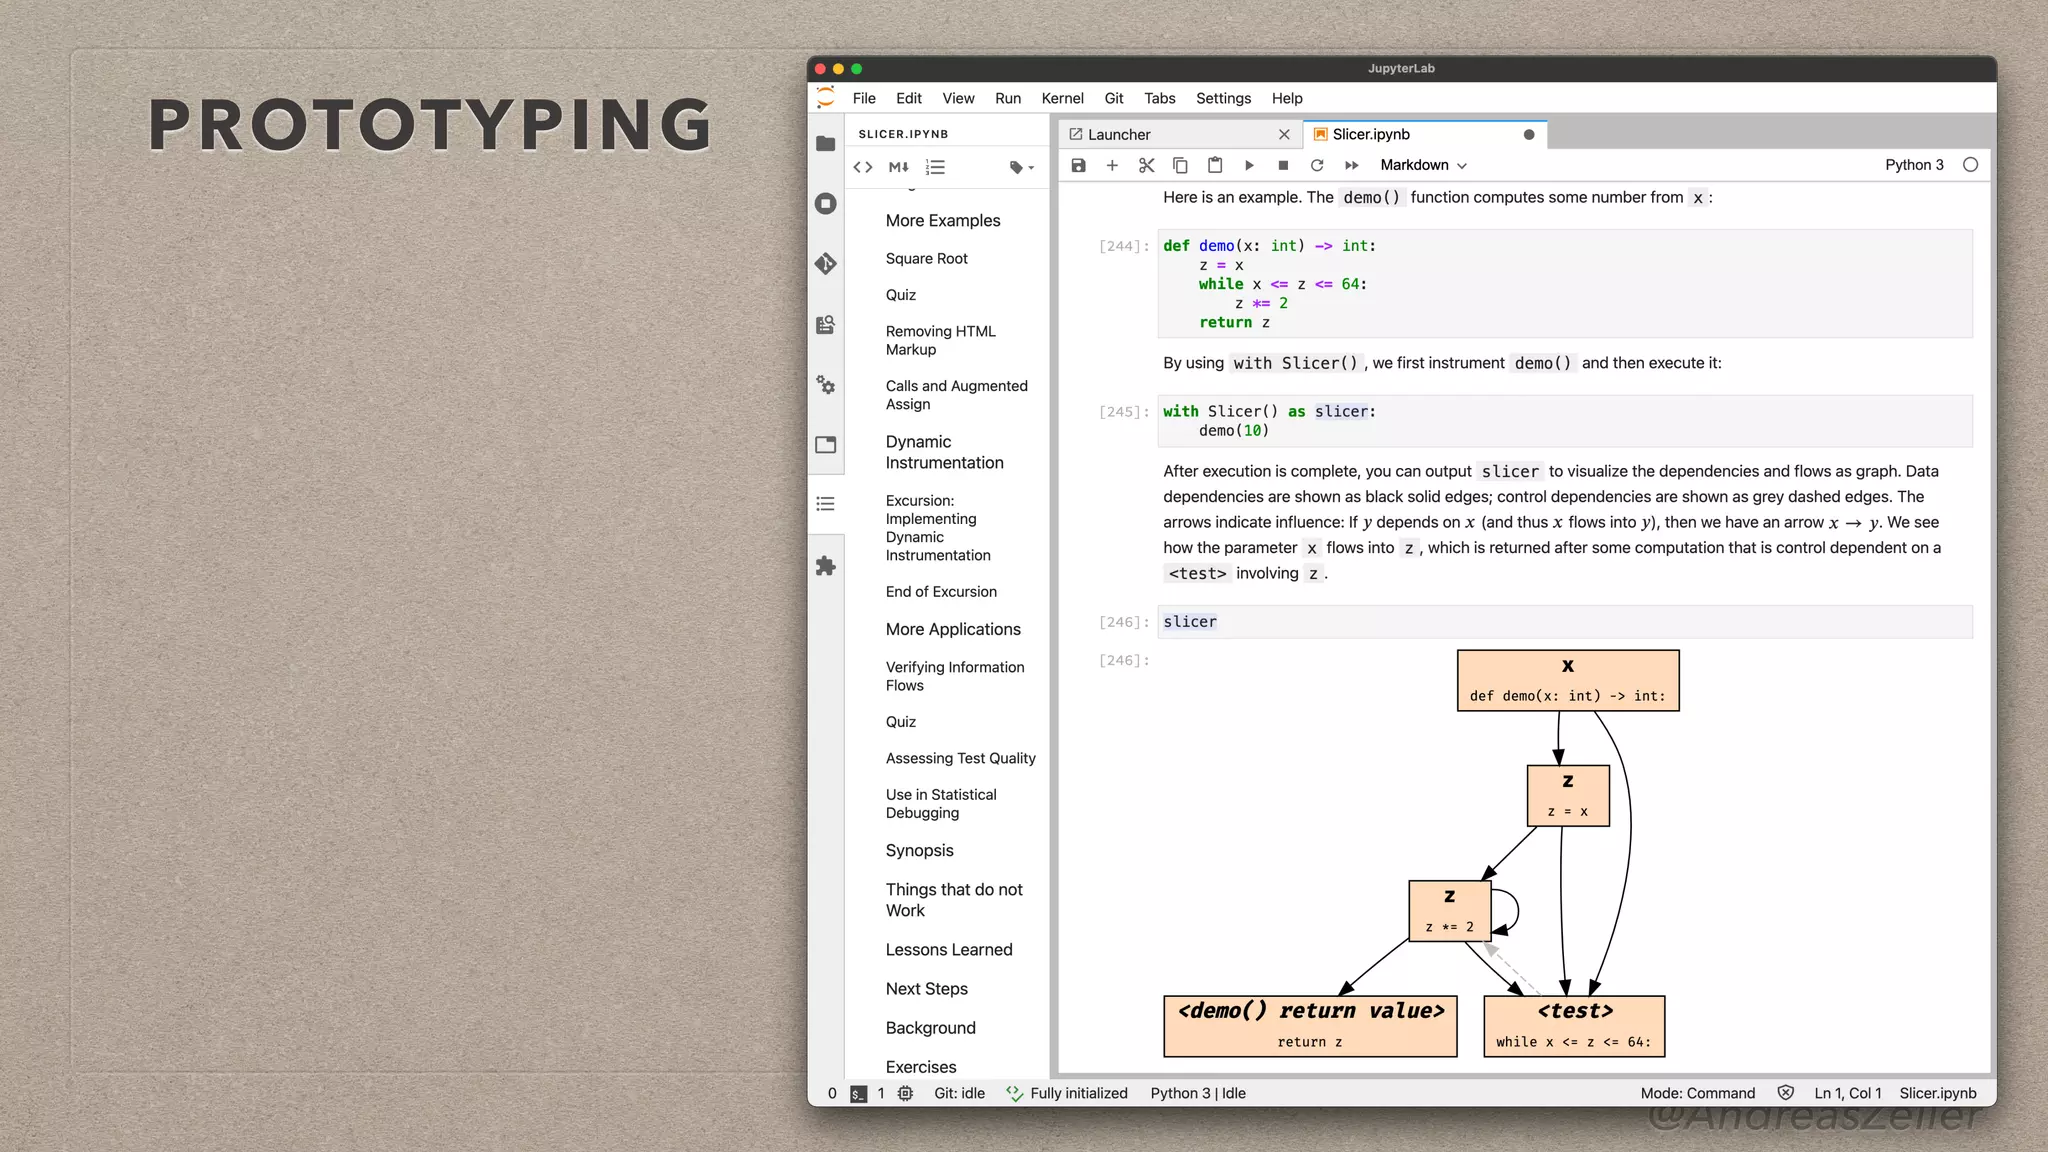Click the Python 3 kernel name
This screenshot has height=1152, width=2048.
pos(1914,165)
